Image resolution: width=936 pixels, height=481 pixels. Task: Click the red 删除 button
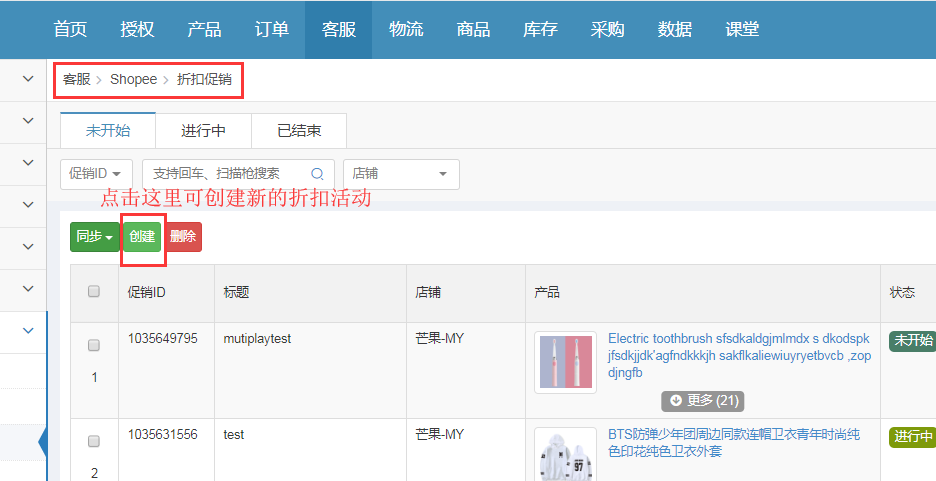(183, 237)
